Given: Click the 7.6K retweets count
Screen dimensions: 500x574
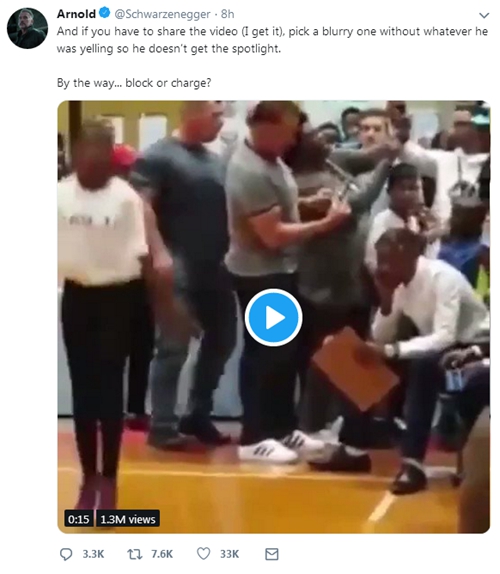Looking at the screenshot, I should click(162, 554).
